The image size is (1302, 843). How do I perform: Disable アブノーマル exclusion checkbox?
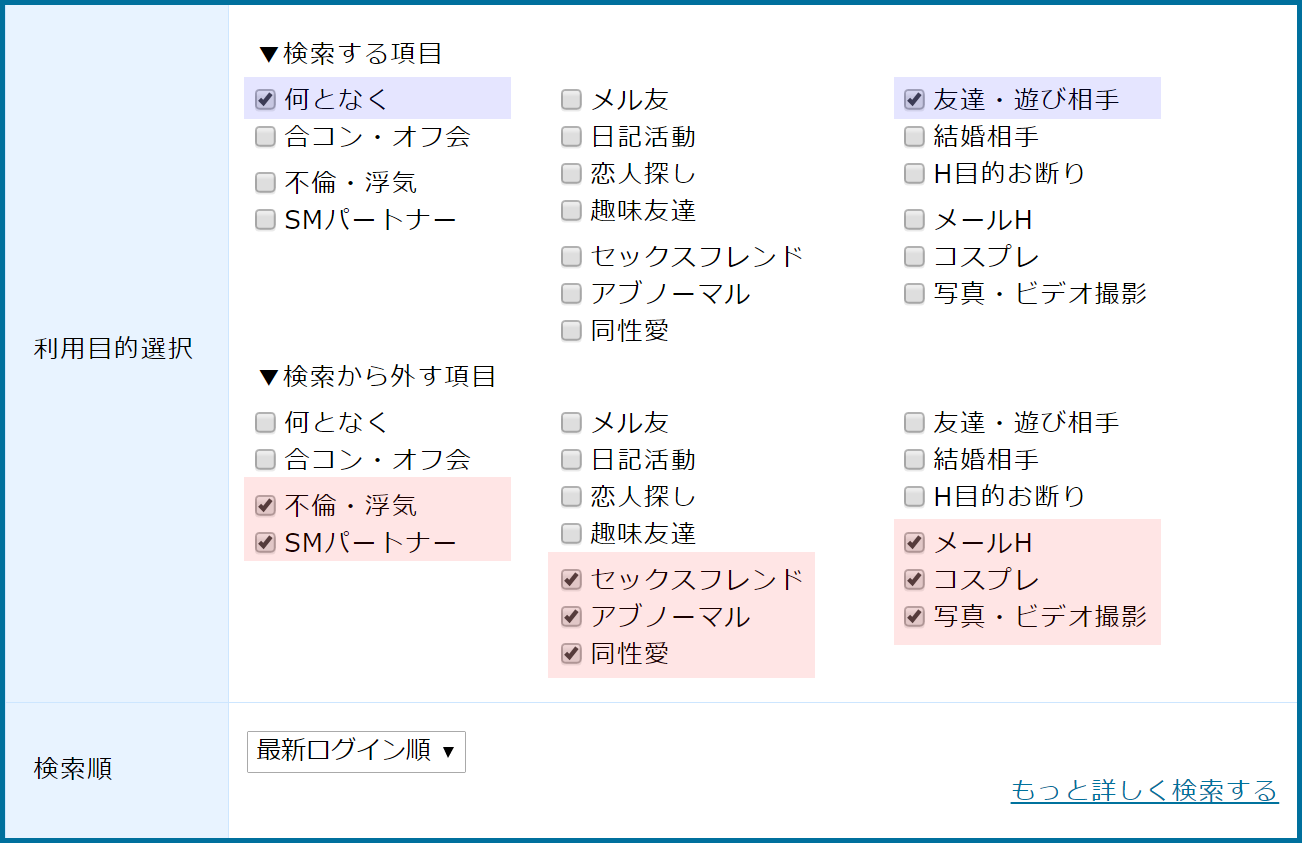click(x=571, y=616)
